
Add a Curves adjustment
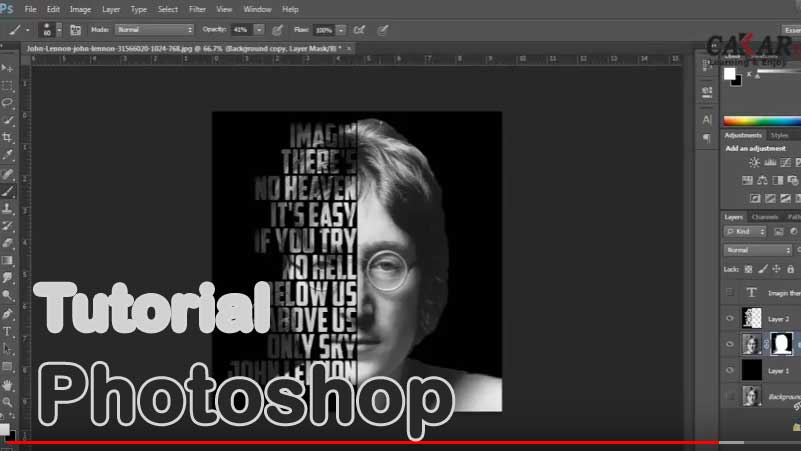tap(786, 163)
